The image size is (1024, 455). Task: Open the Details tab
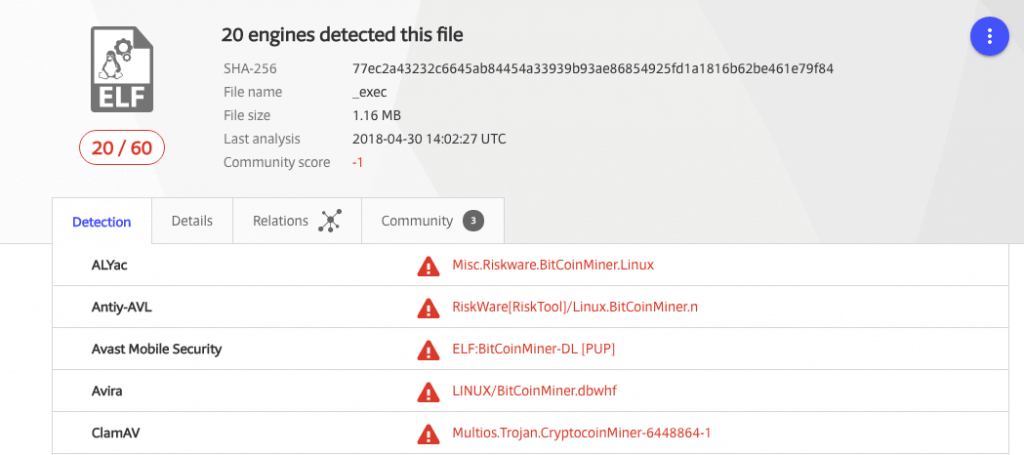click(192, 221)
